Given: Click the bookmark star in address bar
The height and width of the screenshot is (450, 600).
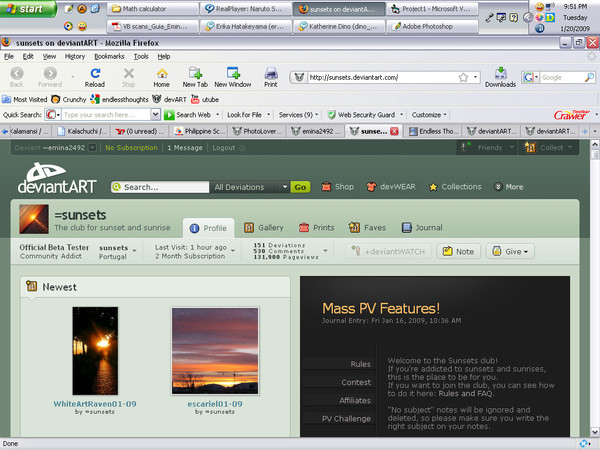Looking at the screenshot, I should (x=463, y=78).
